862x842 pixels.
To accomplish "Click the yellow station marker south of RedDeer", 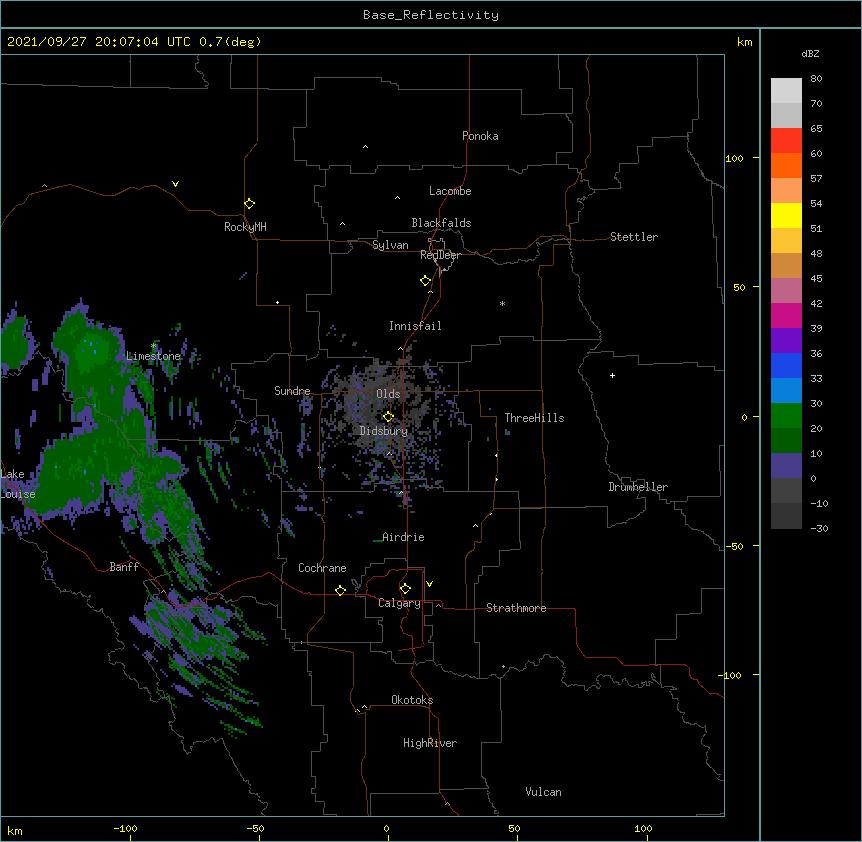I will (x=425, y=280).
